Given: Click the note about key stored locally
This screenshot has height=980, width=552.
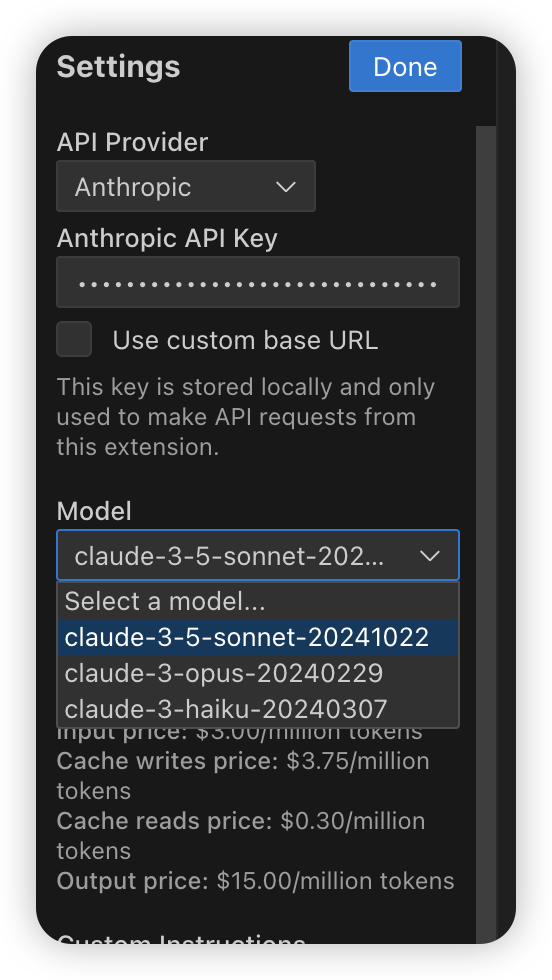Looking at the screenshot, I should click(x=246, y=417).
